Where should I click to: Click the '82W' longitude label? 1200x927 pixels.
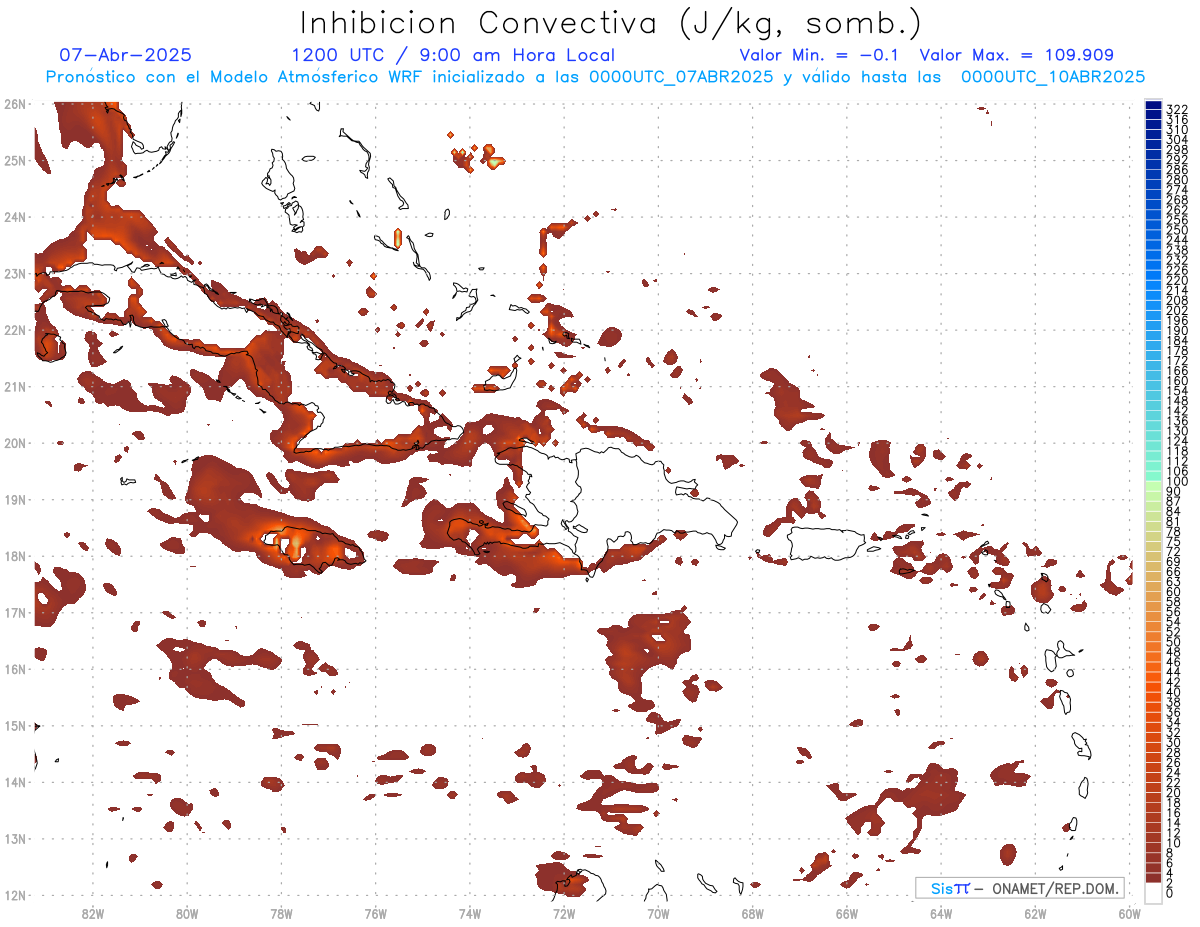click(92, 912)
